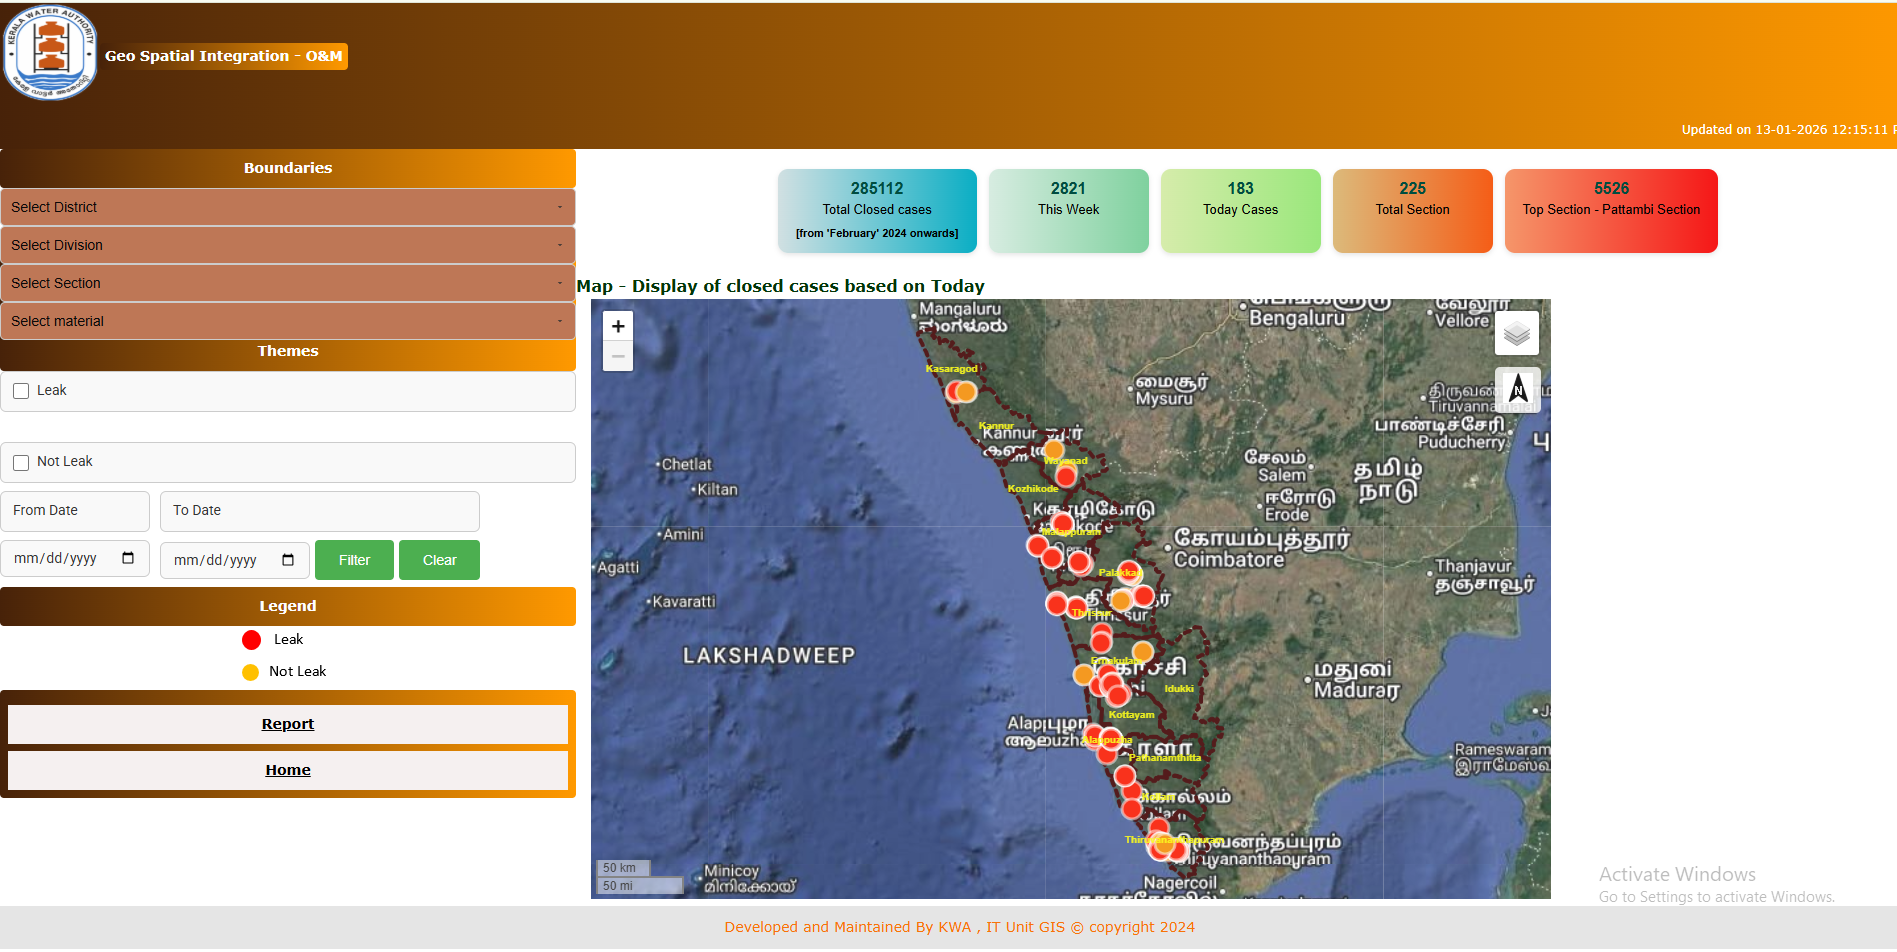Click the north arrow compass icon
This screenshot has height=952, width=1897.
coord(1517,389)
